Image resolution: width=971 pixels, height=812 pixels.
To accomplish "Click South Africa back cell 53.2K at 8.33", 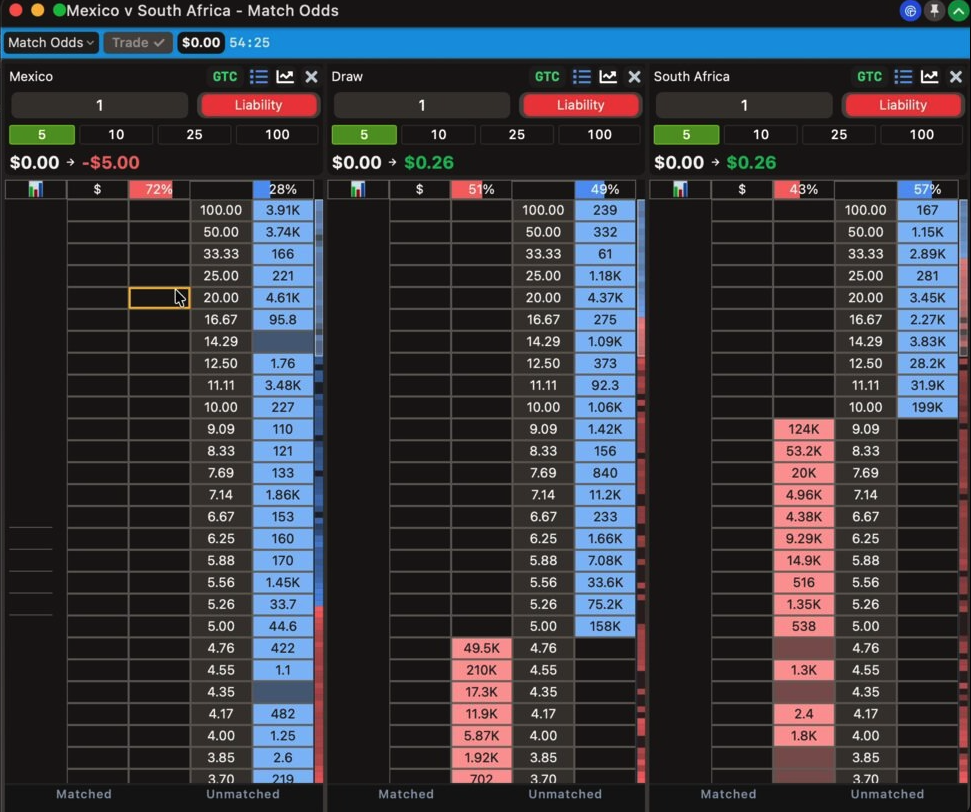I will tap(803, 451).
